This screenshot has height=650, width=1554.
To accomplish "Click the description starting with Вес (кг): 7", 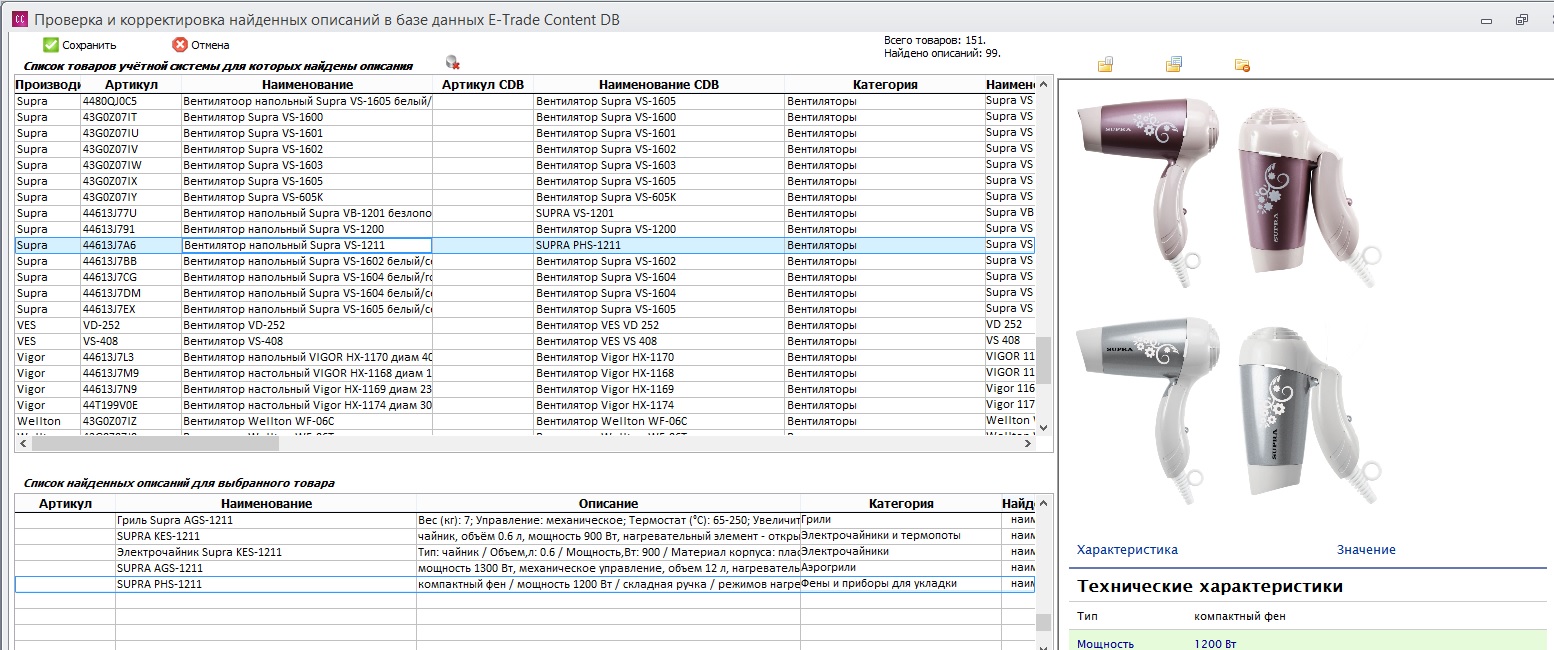I will tap(608, 520).
